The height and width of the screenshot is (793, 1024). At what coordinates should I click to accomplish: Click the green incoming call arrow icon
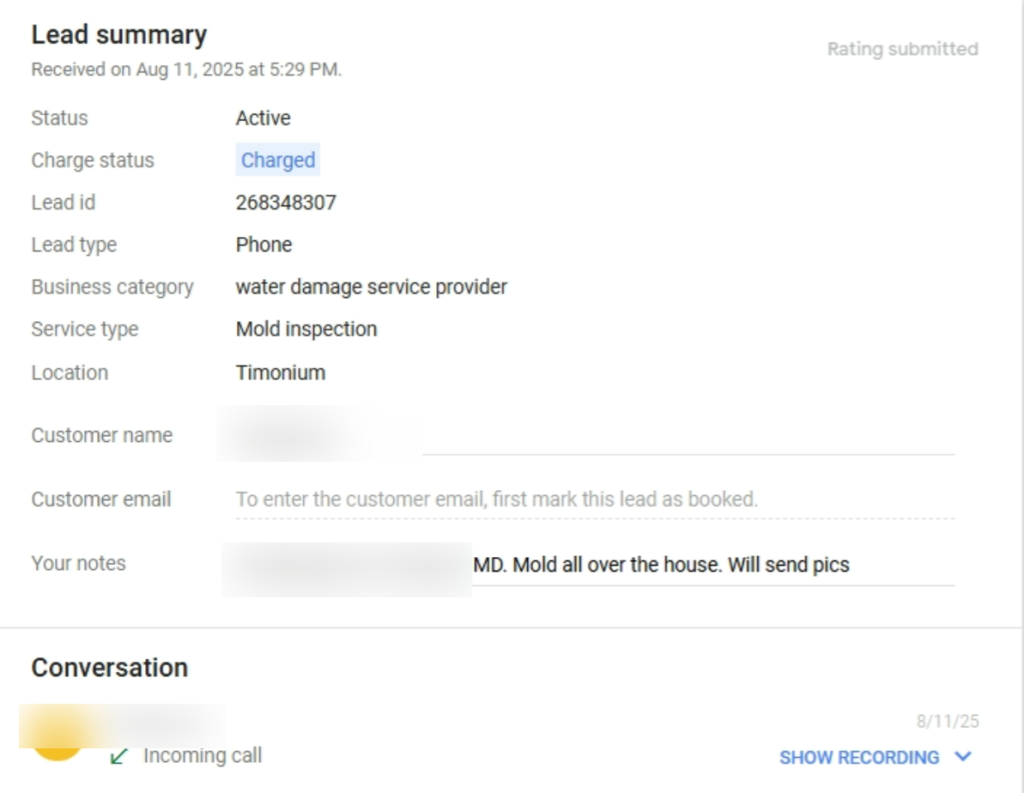[x=119, y=757]
